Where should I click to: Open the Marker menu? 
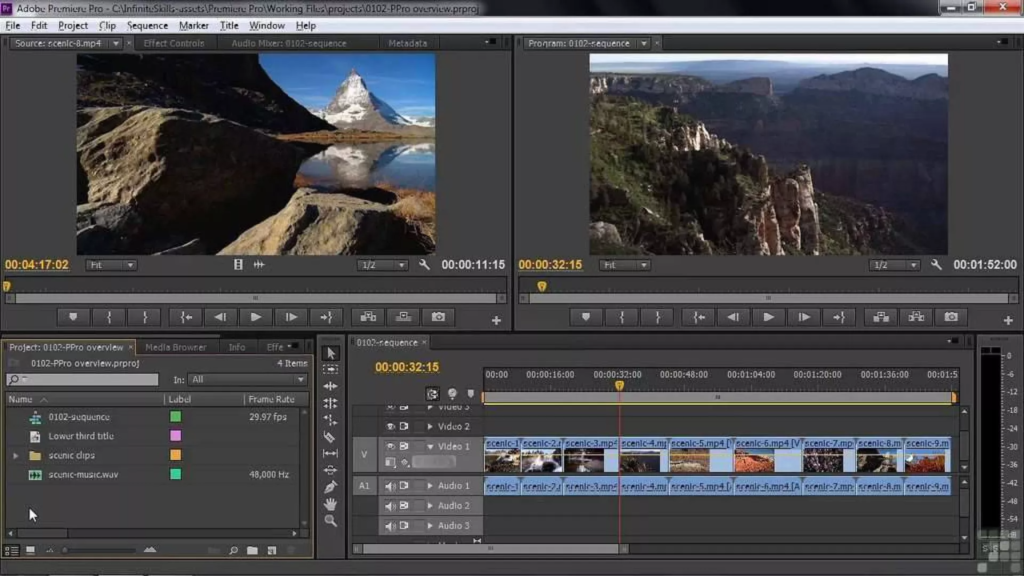pos(193,25)
